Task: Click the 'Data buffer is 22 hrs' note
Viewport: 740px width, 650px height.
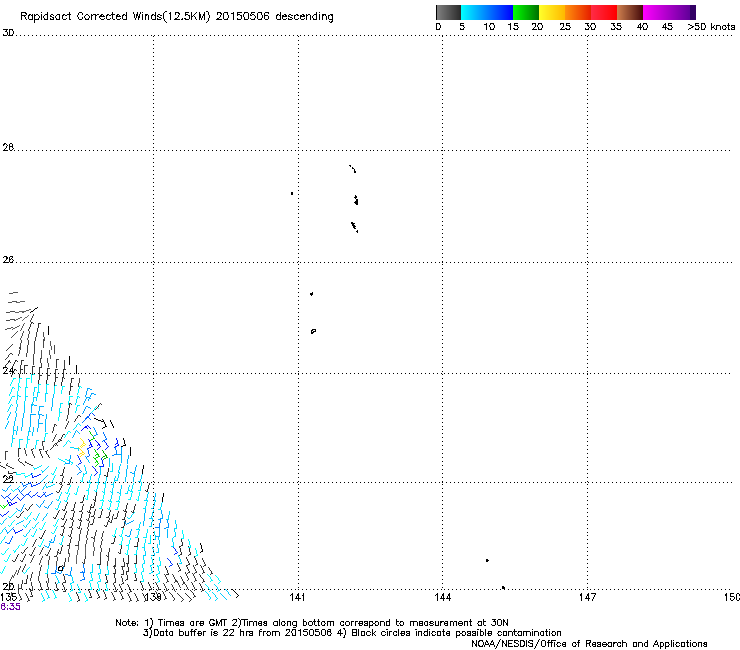Action: tap(352, 633)
